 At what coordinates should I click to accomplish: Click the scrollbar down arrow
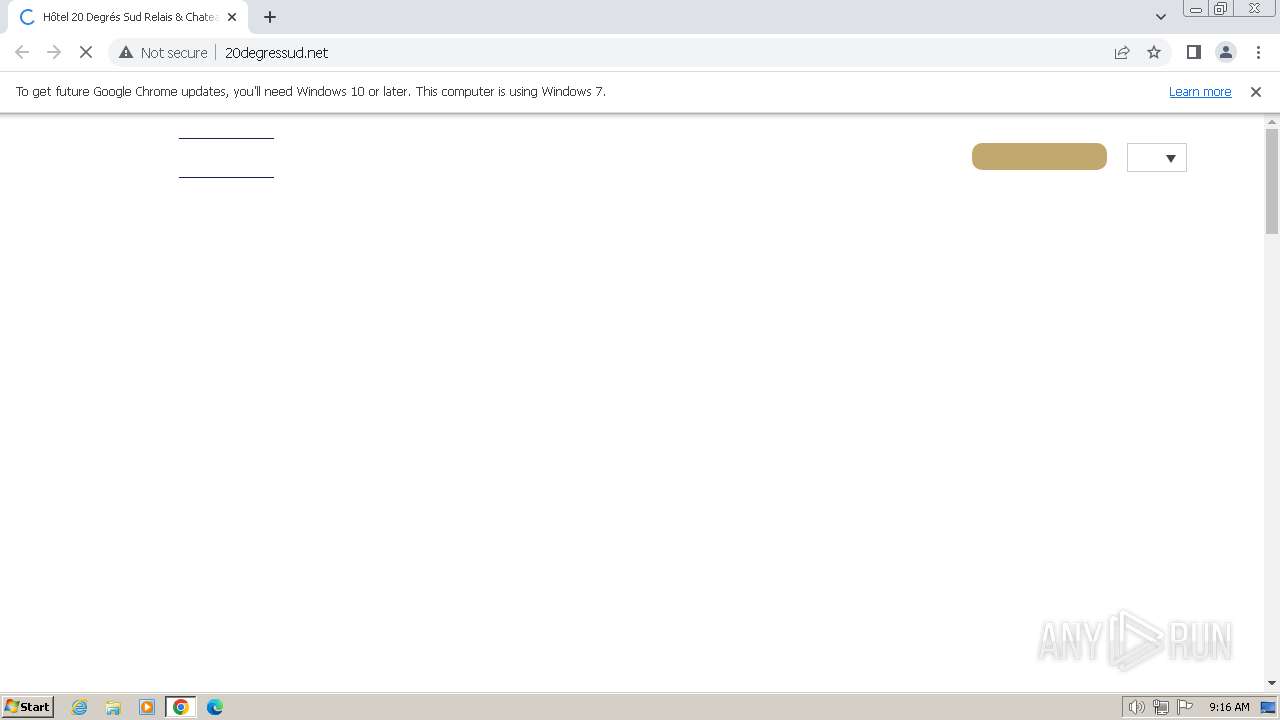[x=1272, y=683]
